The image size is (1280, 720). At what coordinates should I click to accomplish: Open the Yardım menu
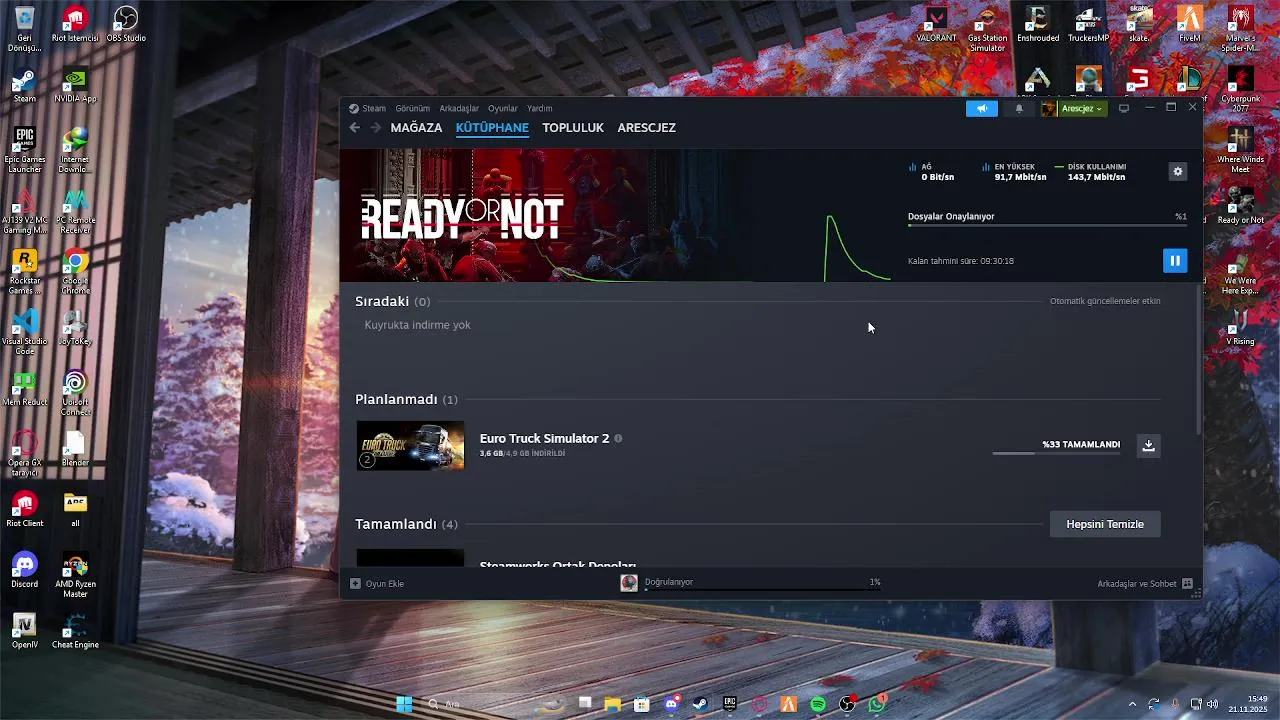[x=540, y=108]
